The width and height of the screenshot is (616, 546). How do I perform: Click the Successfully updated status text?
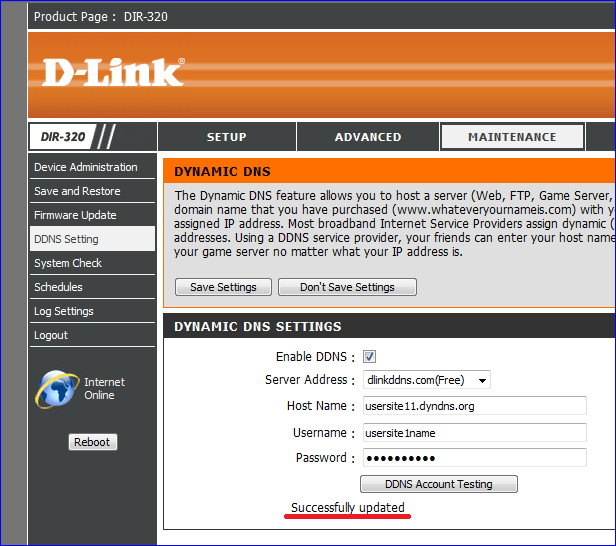click(x=348, y=508)
